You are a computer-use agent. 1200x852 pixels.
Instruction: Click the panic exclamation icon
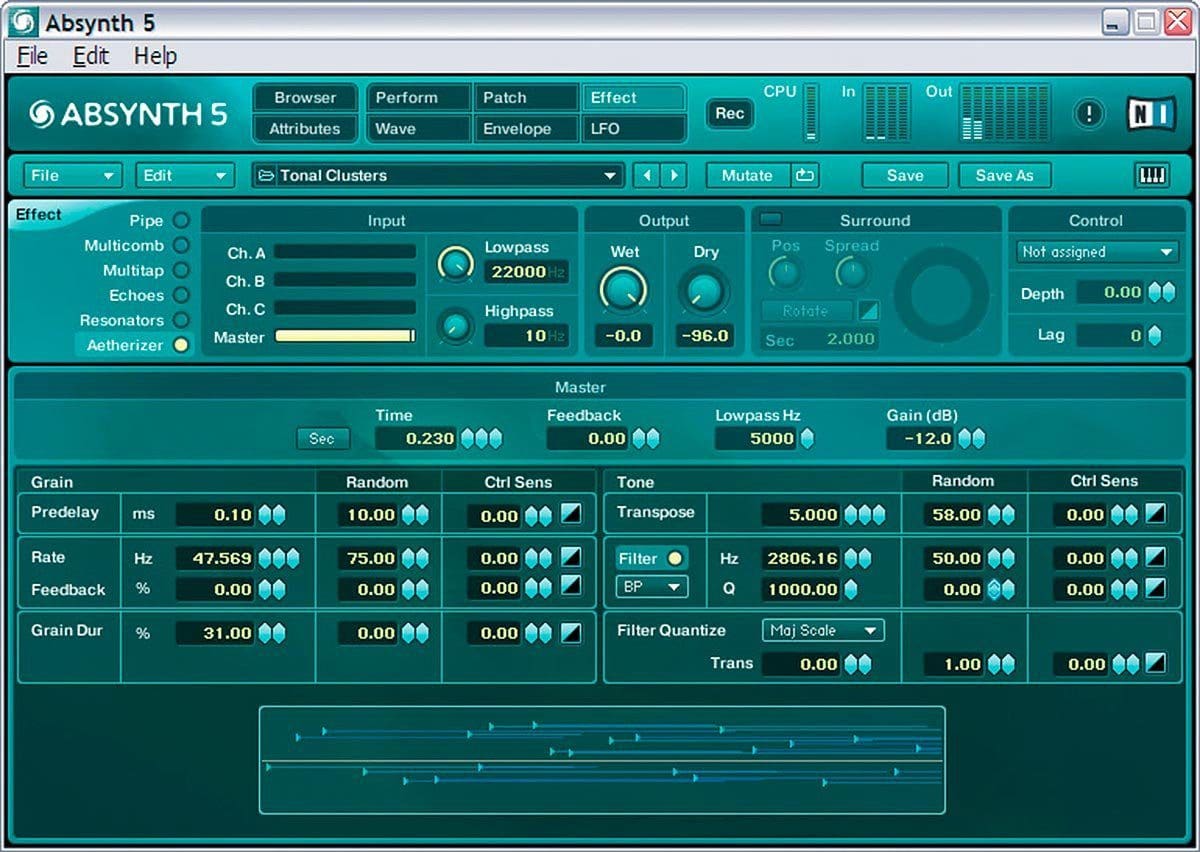tap(1087, 114)
